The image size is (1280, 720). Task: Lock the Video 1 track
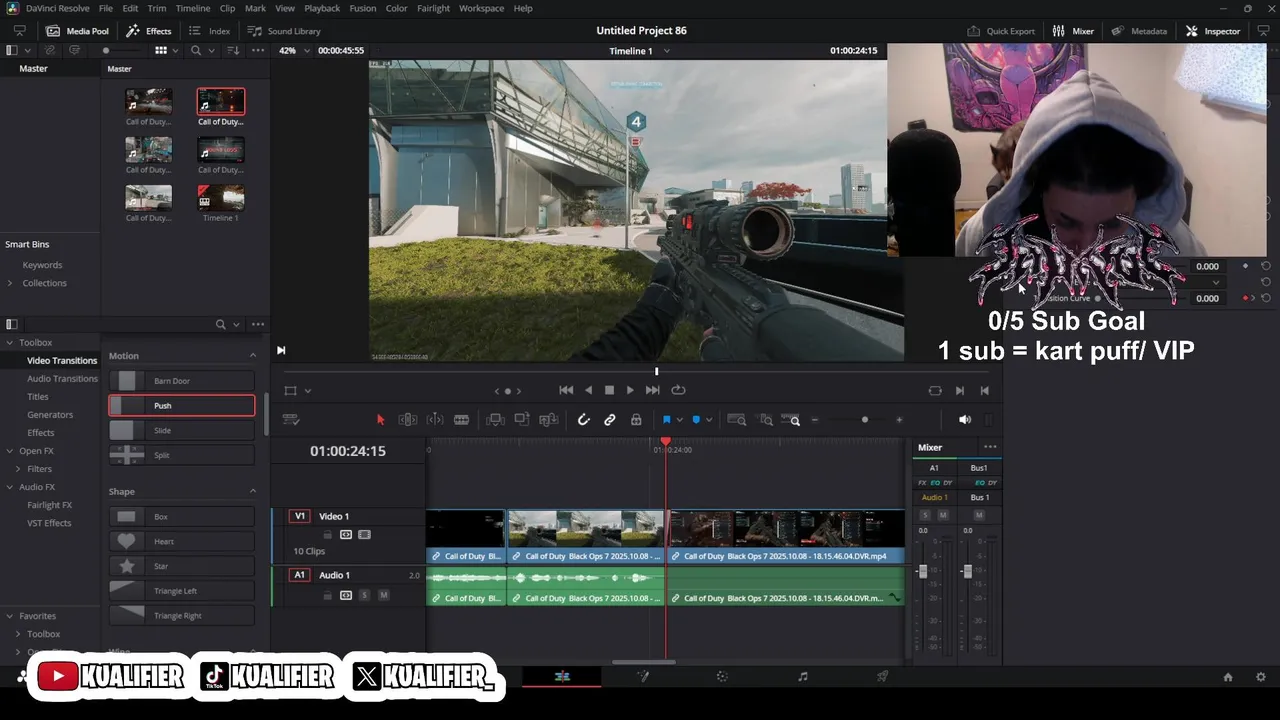tap(327, 535)
